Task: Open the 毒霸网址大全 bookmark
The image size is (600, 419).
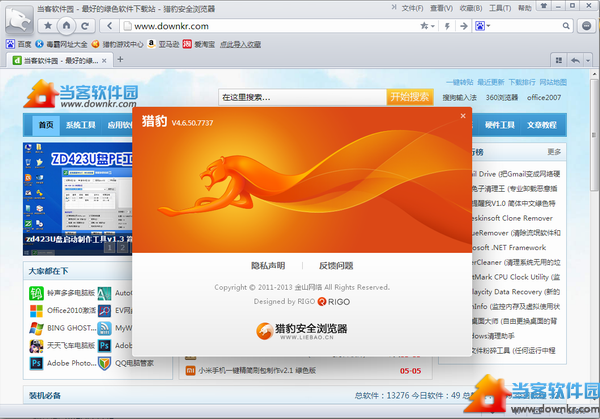Action: (x=61, y=44)
